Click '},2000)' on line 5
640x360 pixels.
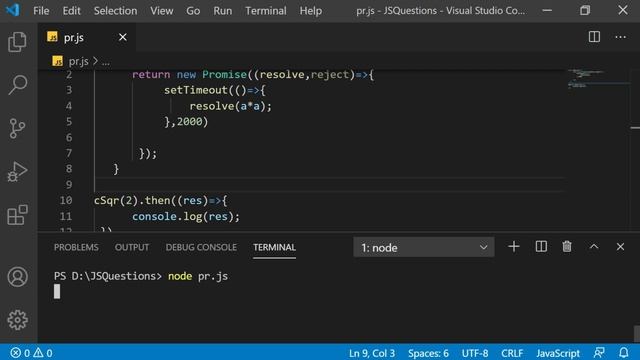[186, 122]
